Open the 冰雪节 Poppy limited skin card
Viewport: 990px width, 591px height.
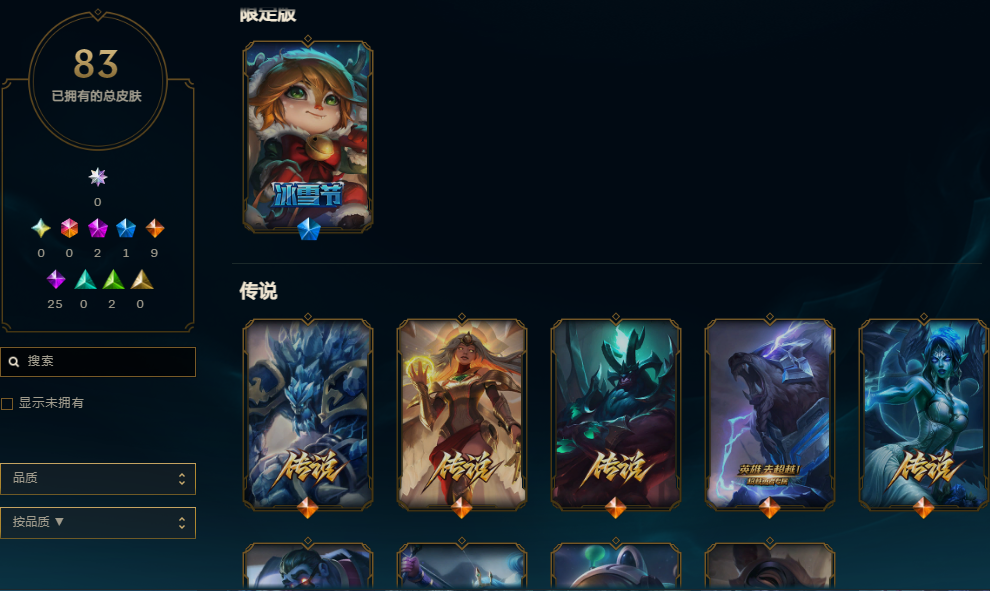click(308, 136)
